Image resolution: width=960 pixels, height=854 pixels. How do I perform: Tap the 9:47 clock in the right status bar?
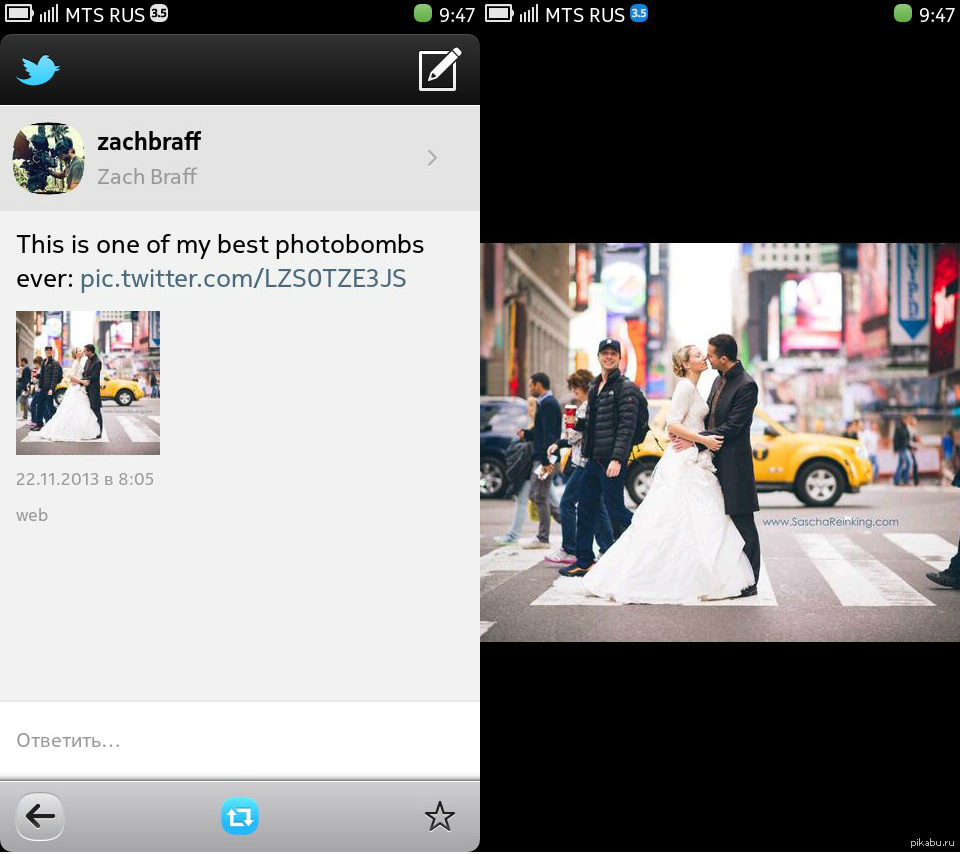tap(937, 14)
